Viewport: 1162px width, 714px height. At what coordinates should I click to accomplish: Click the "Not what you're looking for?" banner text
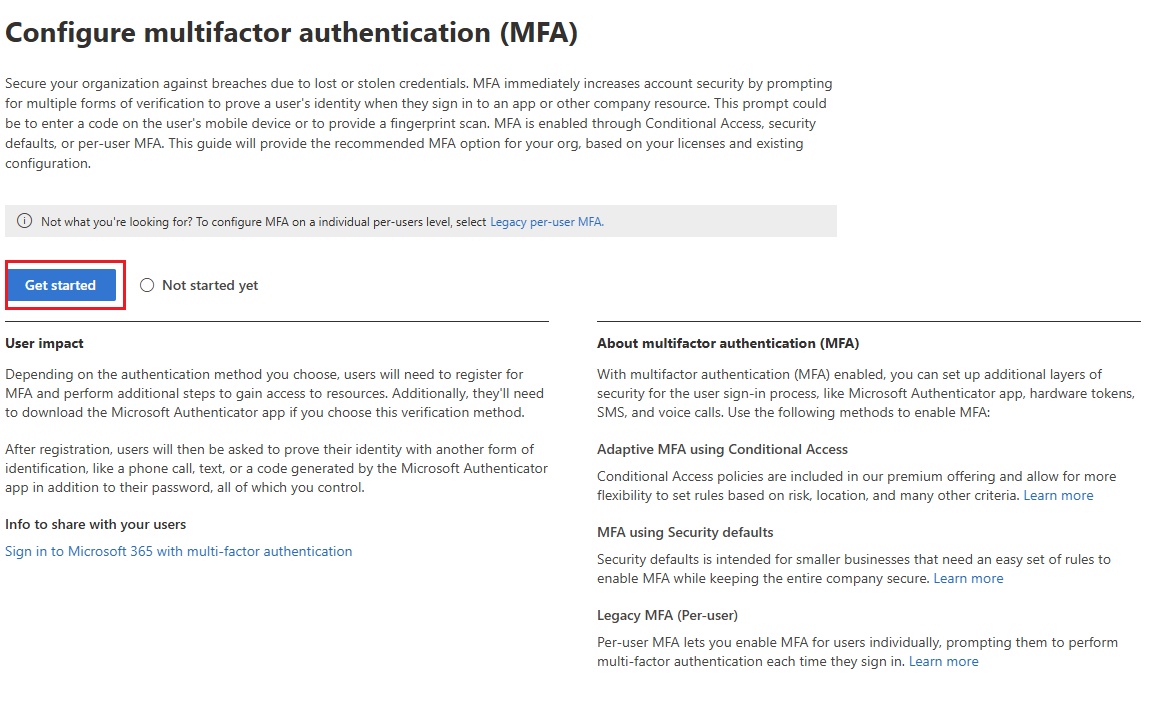pyautogui.click(x=248, y=222)
